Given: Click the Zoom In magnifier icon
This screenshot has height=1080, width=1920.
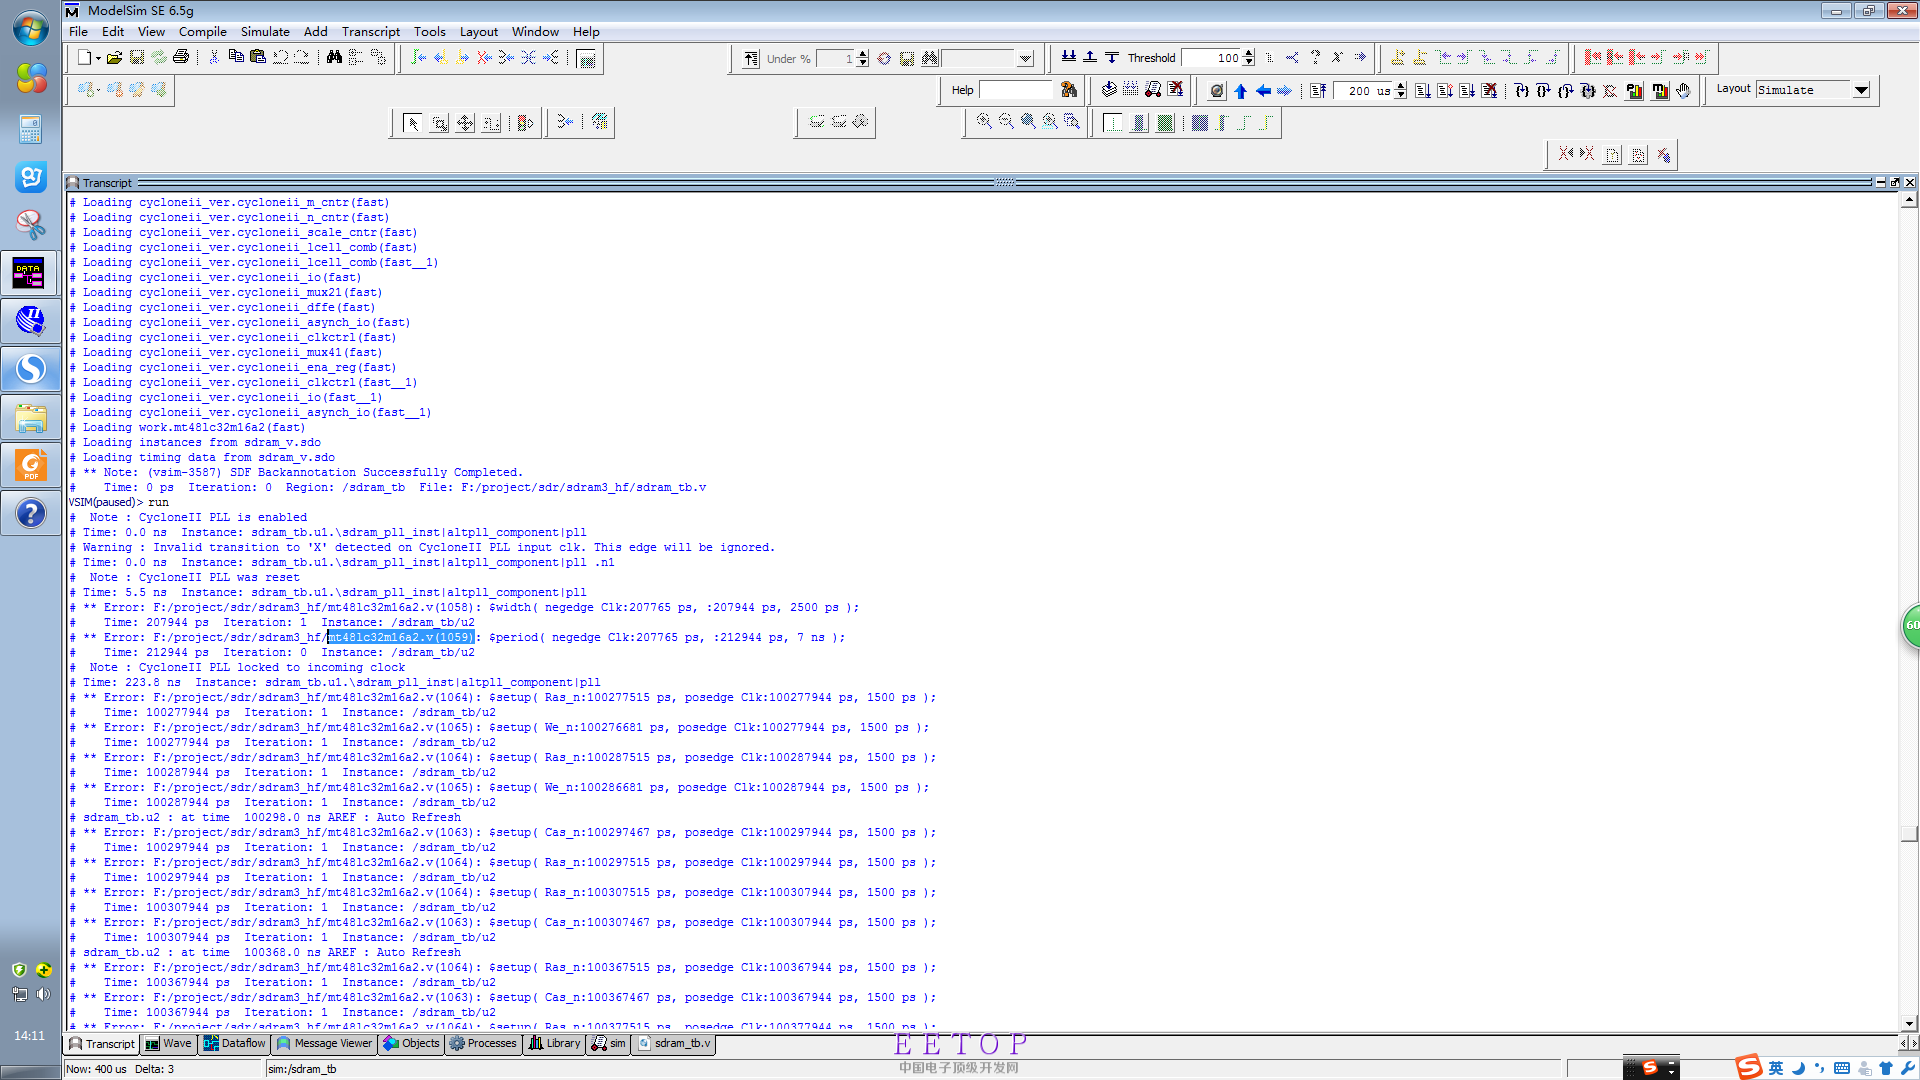Looking at the screenshot, I should [984, 122].
